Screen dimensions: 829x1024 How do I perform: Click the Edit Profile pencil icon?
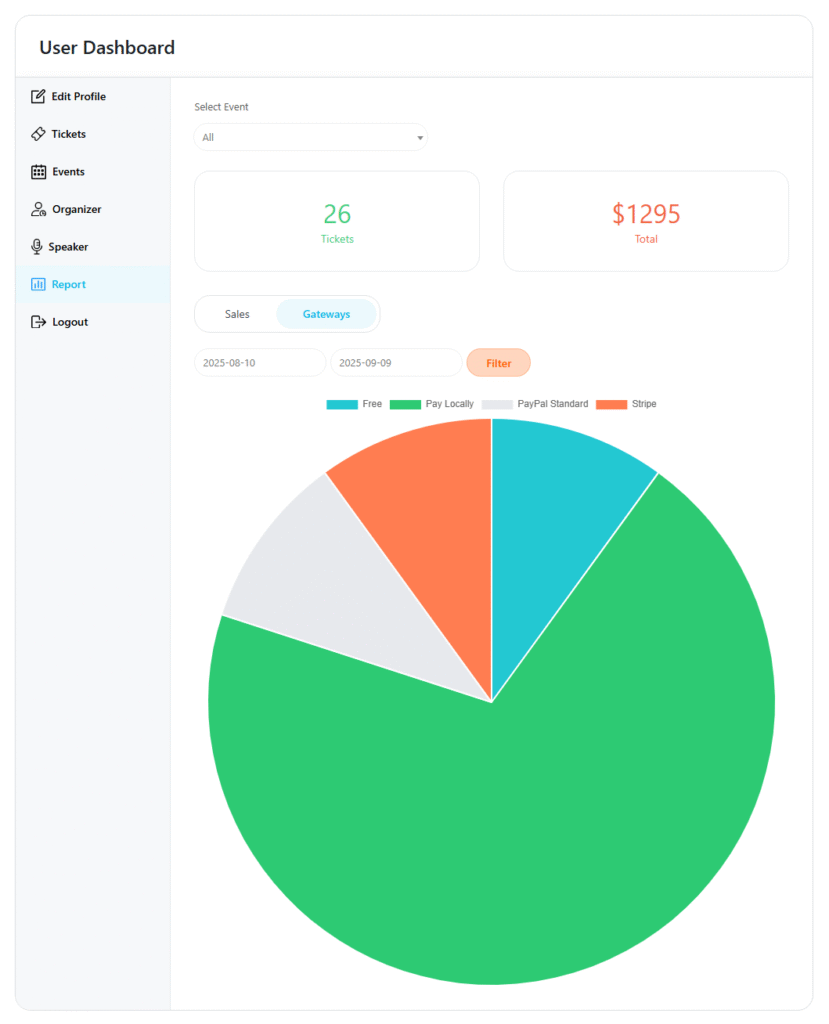37,96
